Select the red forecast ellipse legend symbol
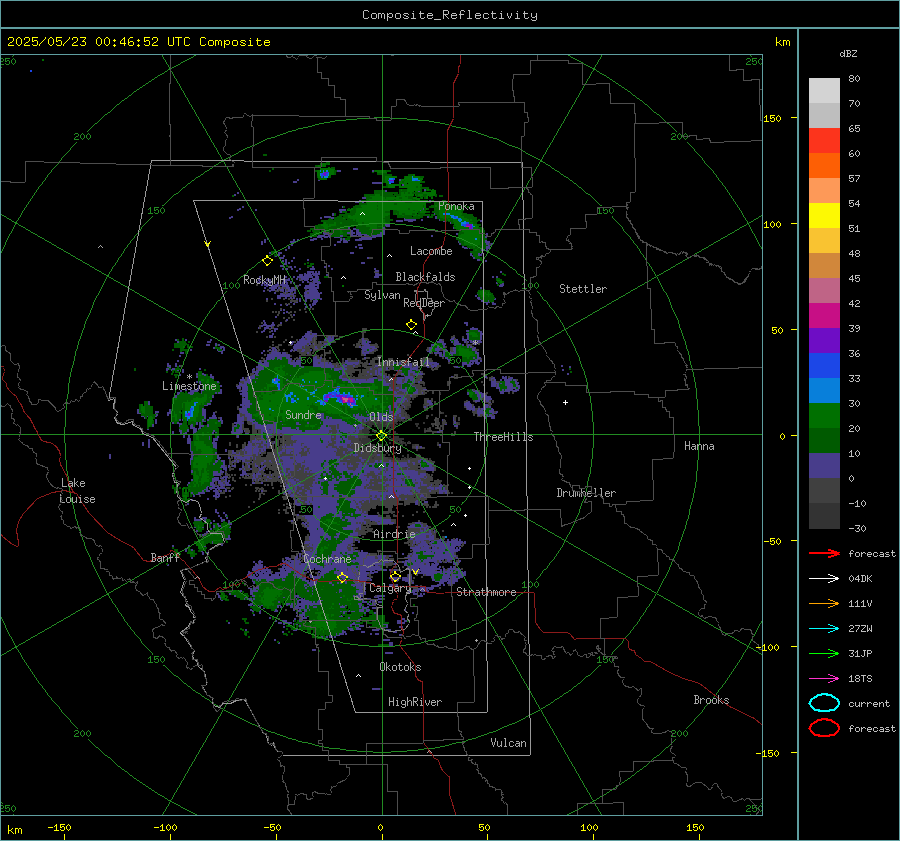900x841 pixels. tap(824, 728)
